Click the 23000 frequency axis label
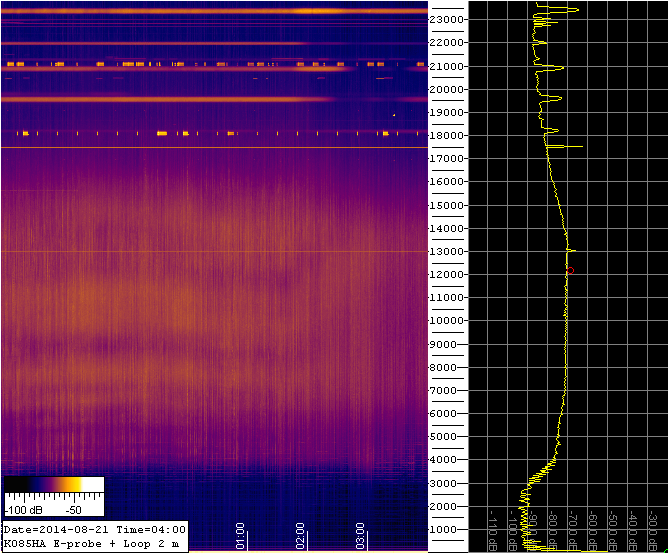This screenshot has height=554, width=669. coord(447,20)
